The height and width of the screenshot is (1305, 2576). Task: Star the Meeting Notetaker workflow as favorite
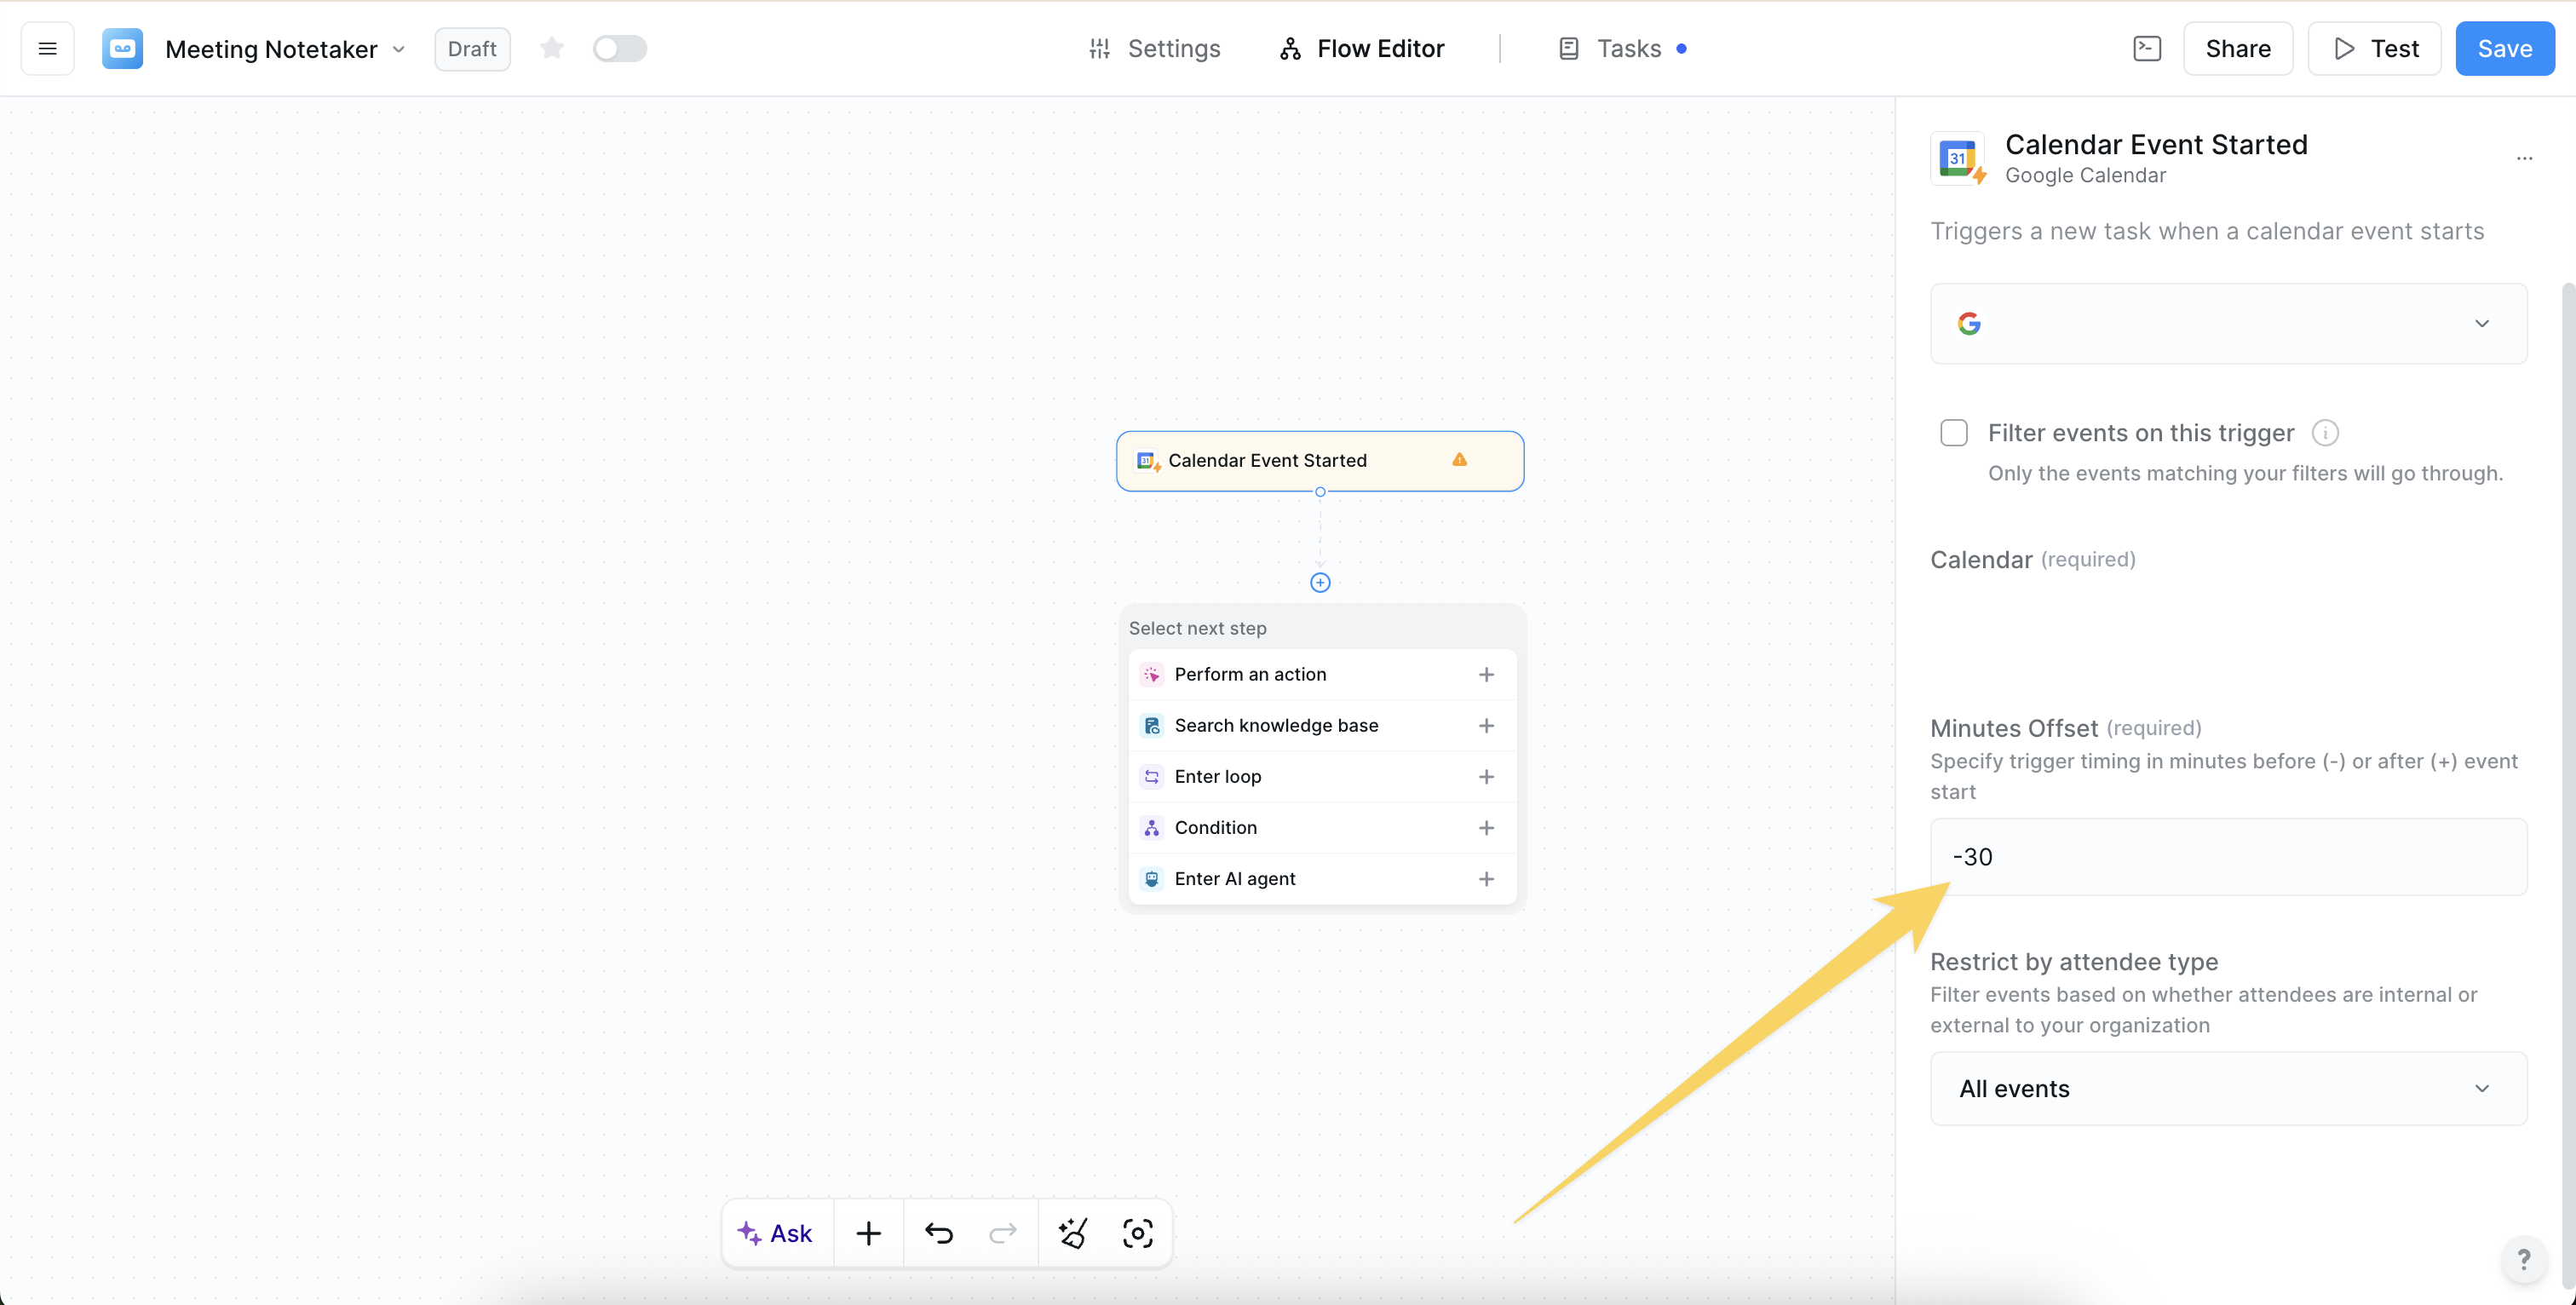click(551, 48)
